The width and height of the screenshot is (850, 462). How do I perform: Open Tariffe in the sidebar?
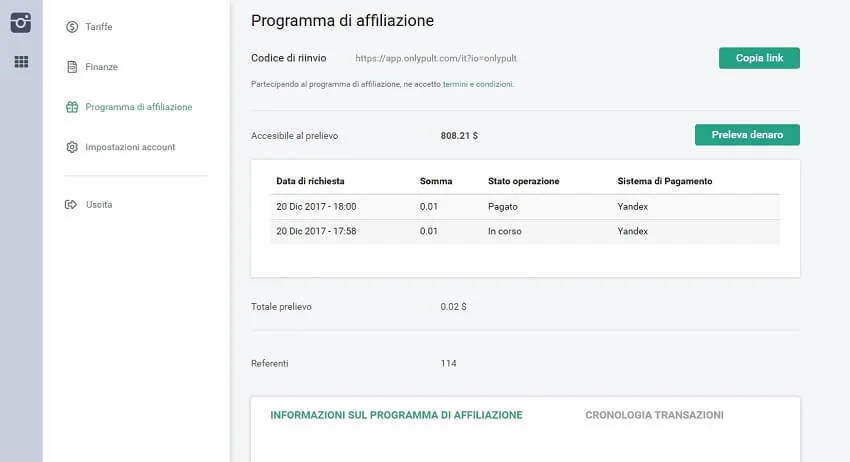[99, 27]
